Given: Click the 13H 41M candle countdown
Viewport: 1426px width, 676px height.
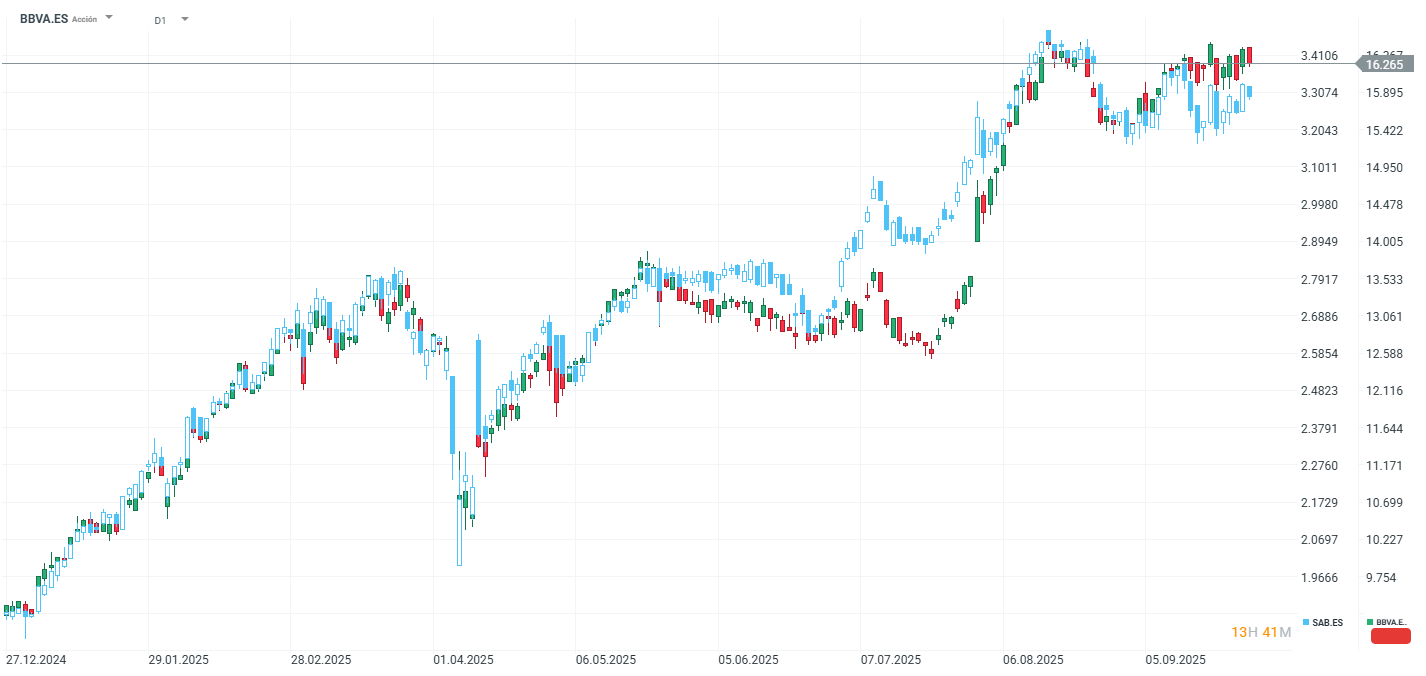Looking at the screenshot, I should tap(1260, 632).
